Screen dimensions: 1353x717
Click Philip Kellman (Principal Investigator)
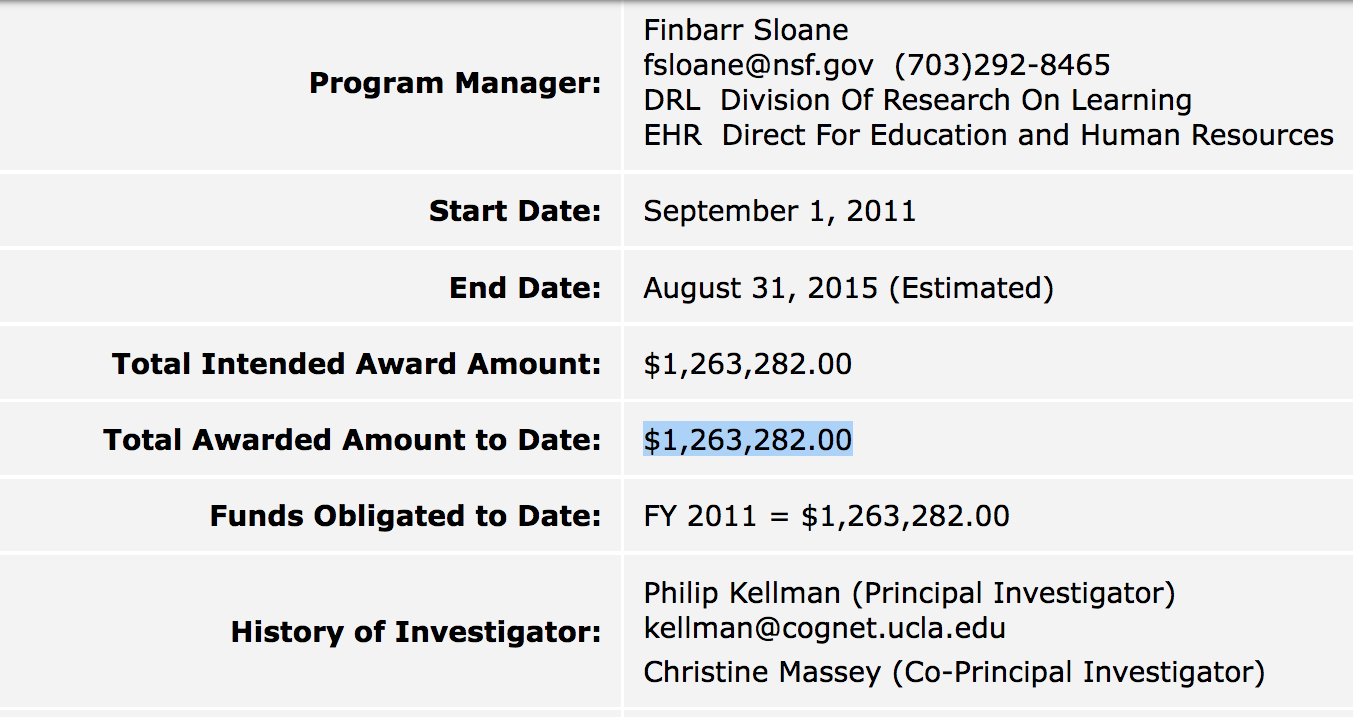[909, 593]
